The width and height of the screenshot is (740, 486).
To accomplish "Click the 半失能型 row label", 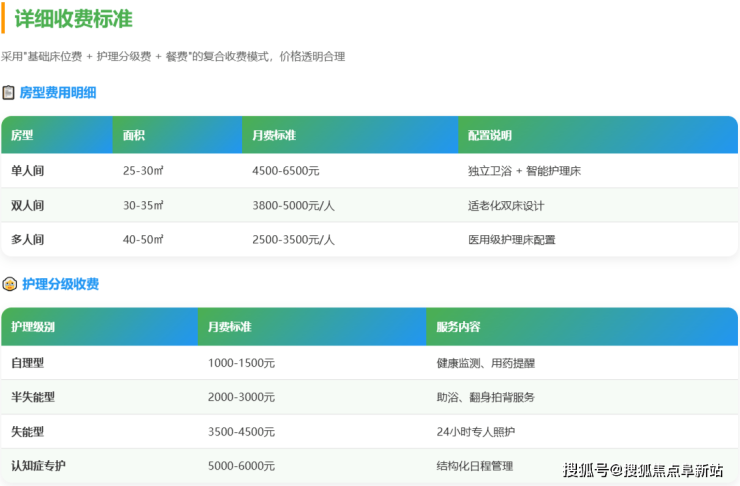I will pos(33,397).
